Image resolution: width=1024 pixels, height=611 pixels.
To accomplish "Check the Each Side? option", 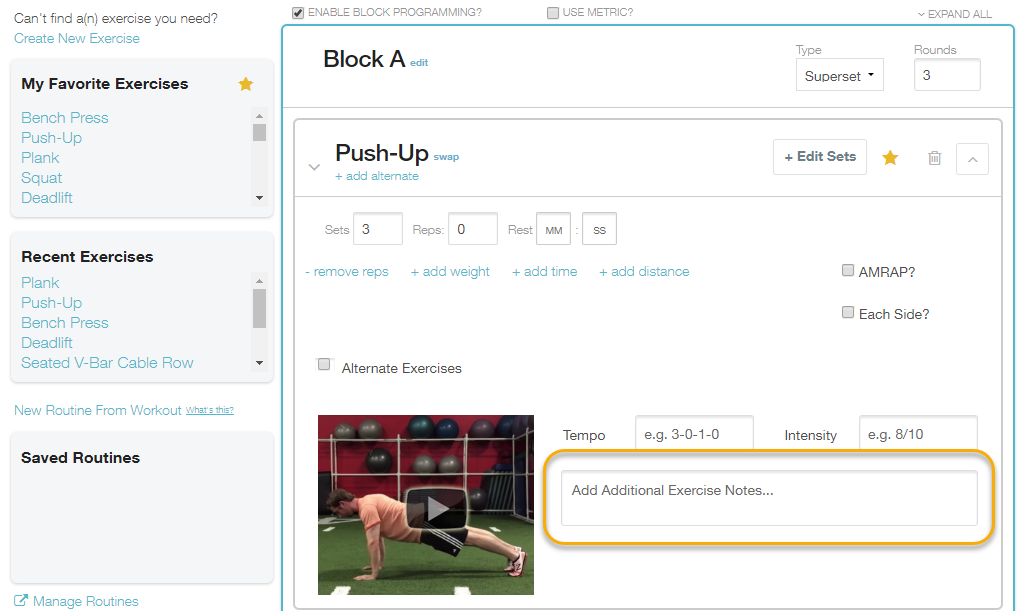I will 848,313.
